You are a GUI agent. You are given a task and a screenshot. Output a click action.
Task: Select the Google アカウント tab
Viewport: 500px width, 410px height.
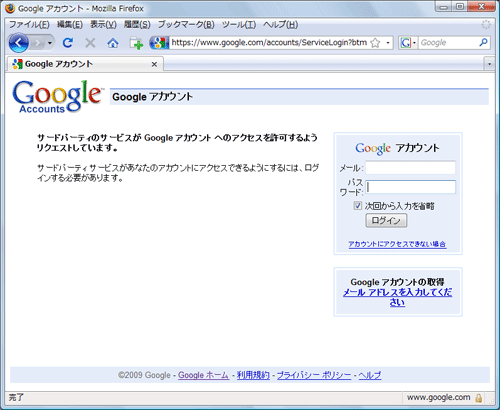click(x=85, y=64)
